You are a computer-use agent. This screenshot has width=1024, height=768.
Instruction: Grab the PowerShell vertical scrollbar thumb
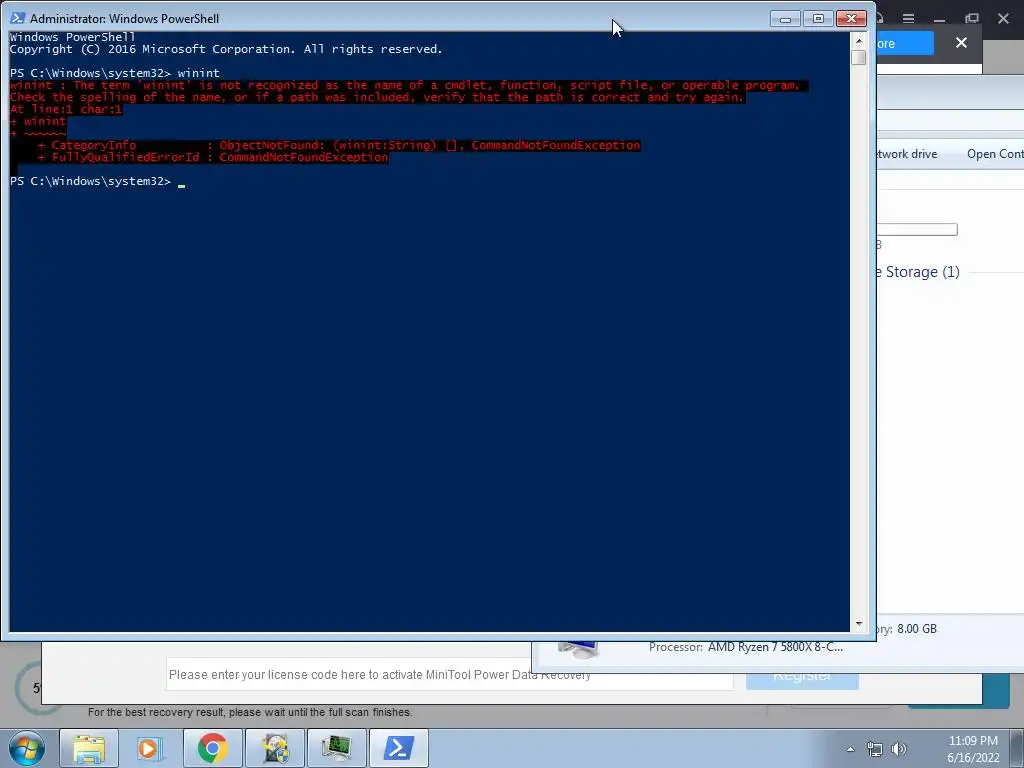tap(859, 57)
